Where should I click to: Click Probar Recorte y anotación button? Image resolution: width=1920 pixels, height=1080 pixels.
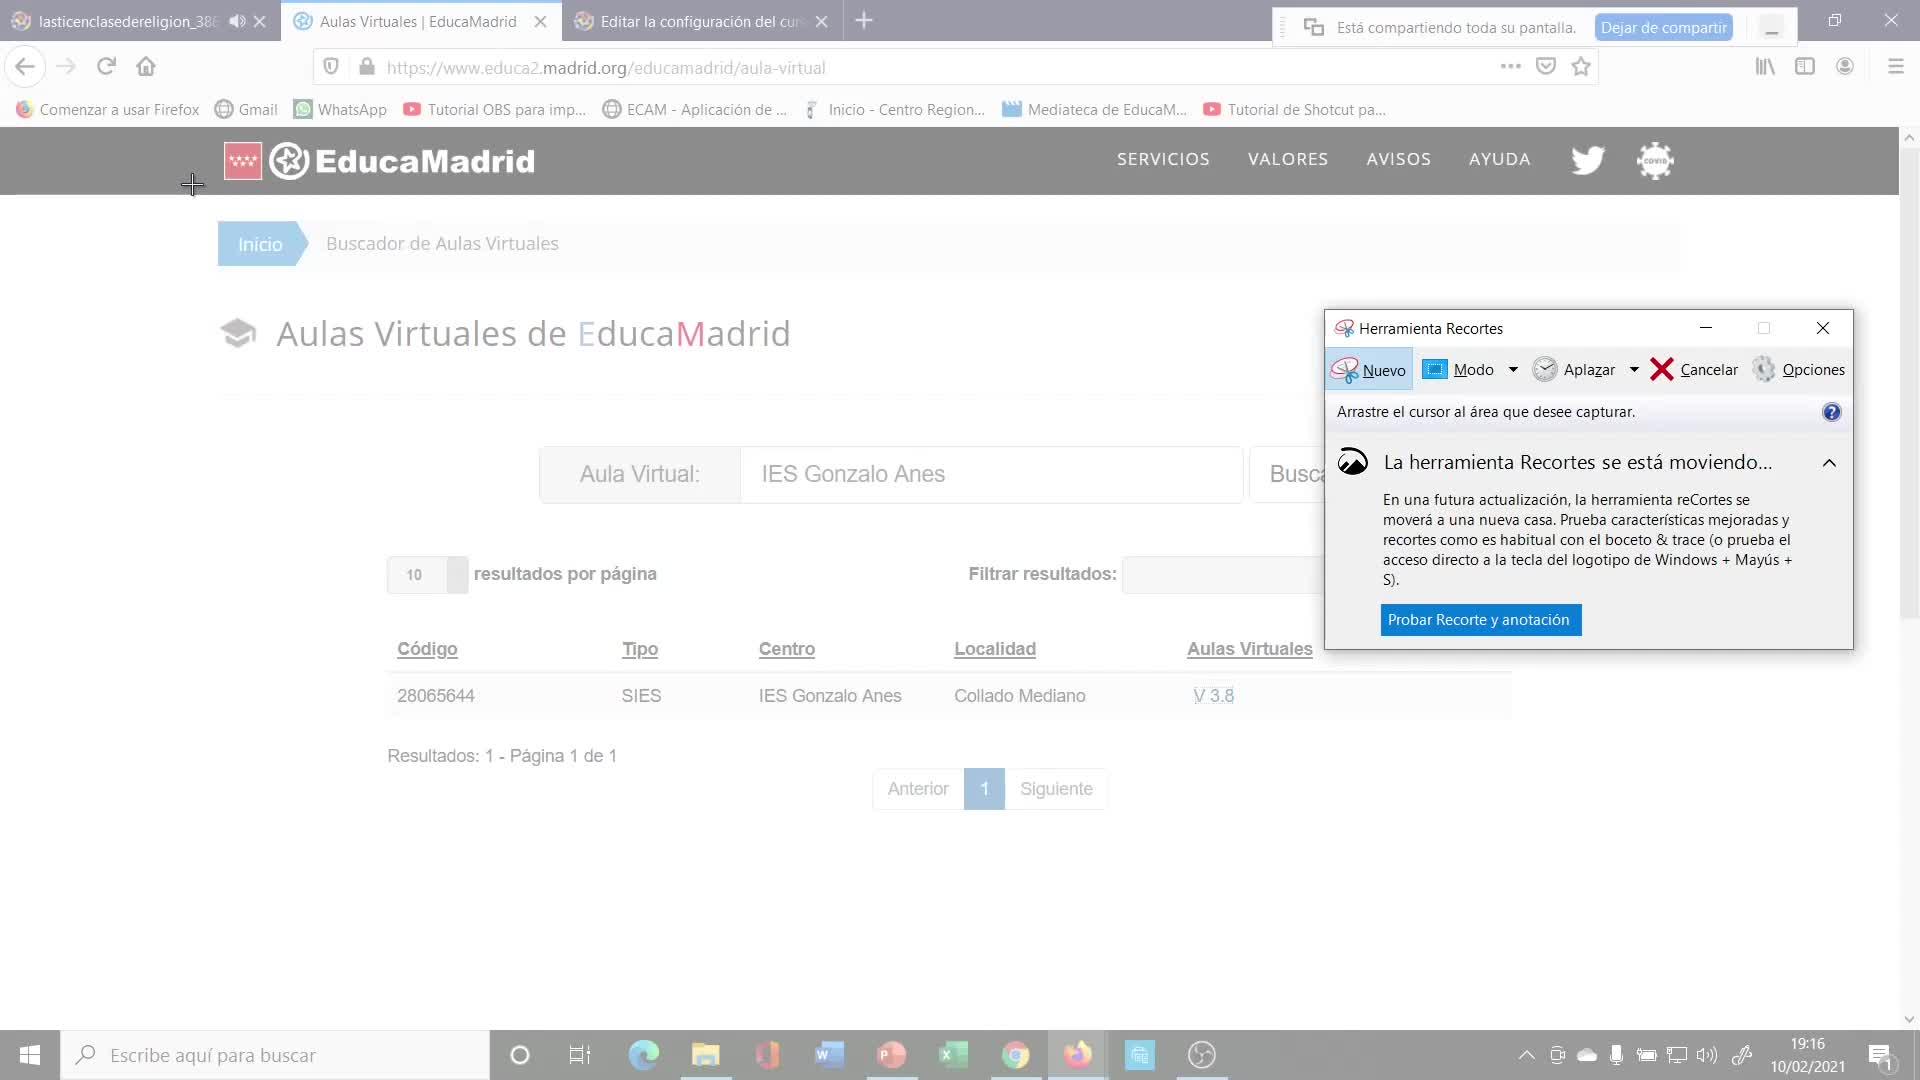(1480, 620)
